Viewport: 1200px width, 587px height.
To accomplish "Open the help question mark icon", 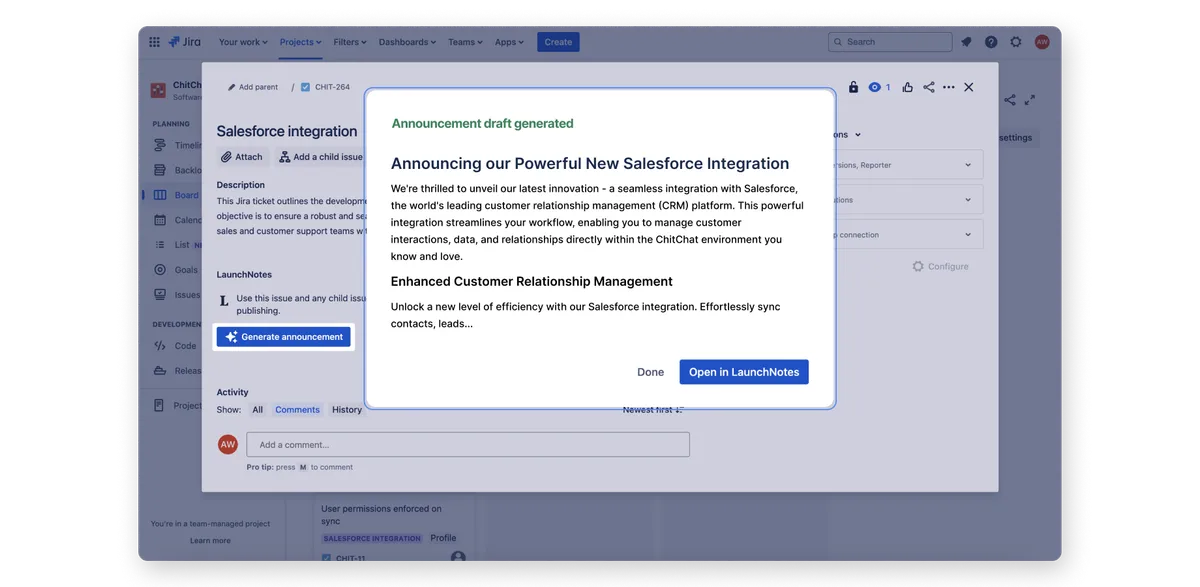I will coord(991,42).
